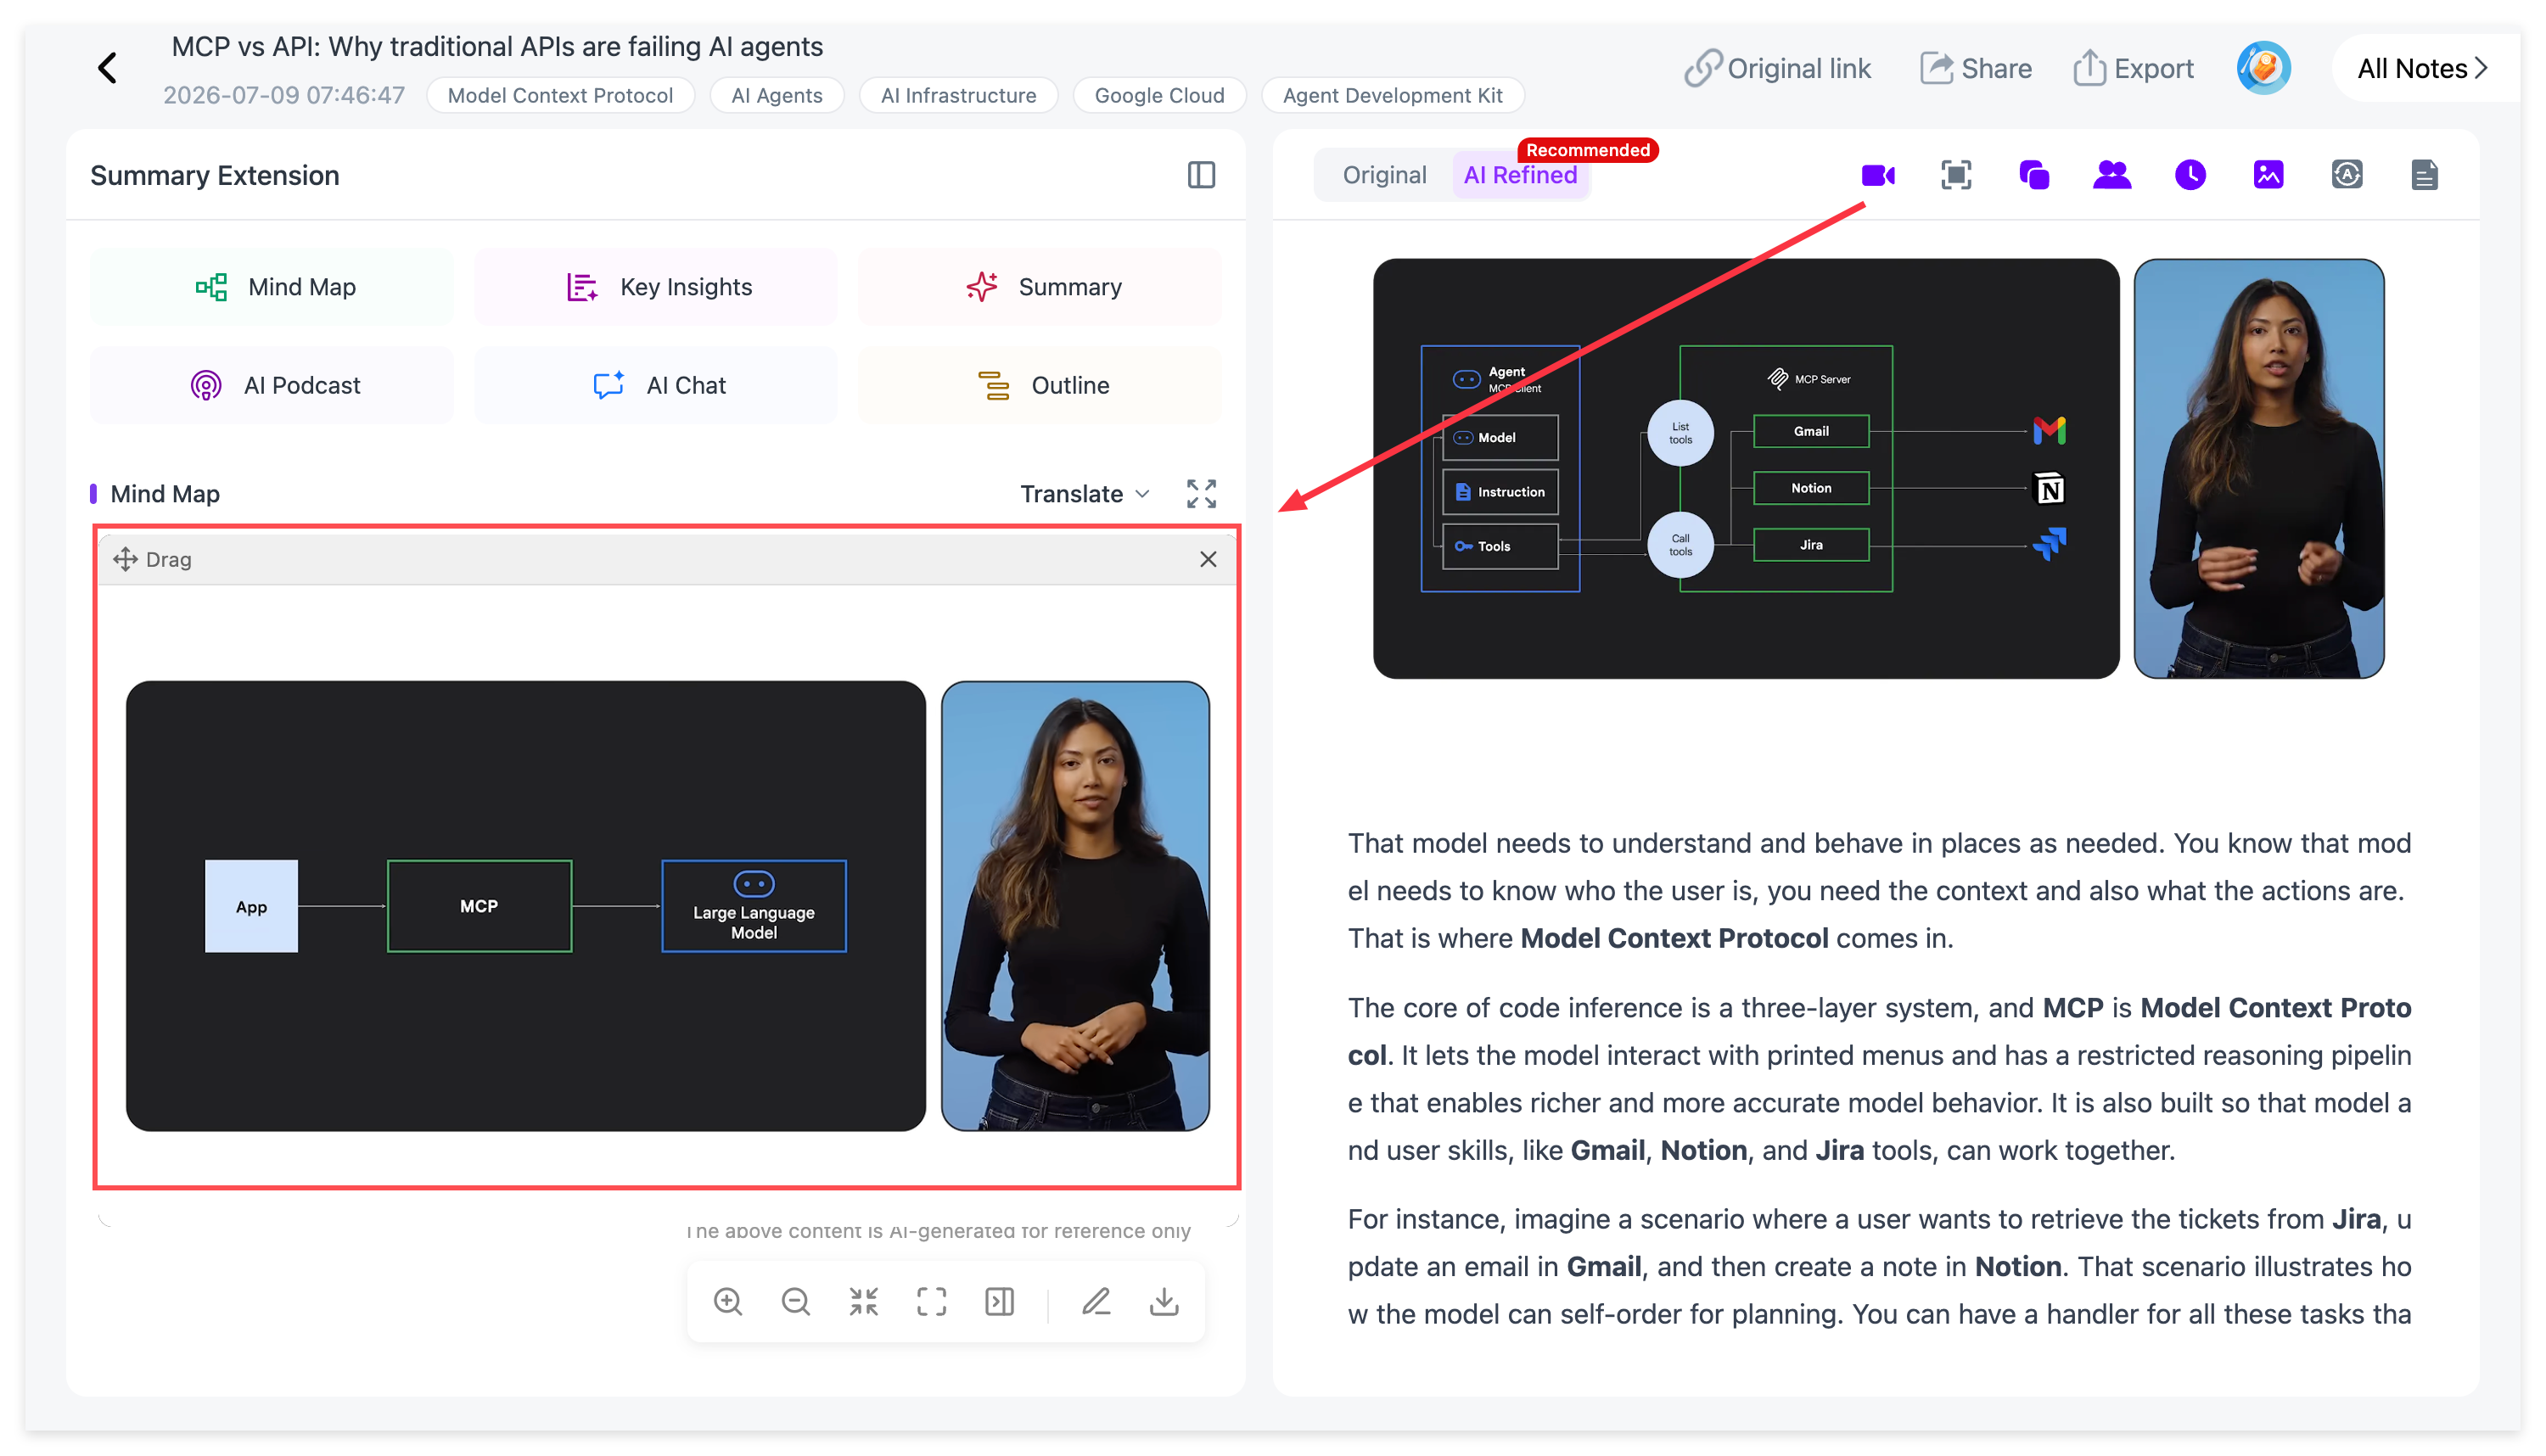Share this note
This screenshot has height=1456, width=2546.
coord(1975,68)
